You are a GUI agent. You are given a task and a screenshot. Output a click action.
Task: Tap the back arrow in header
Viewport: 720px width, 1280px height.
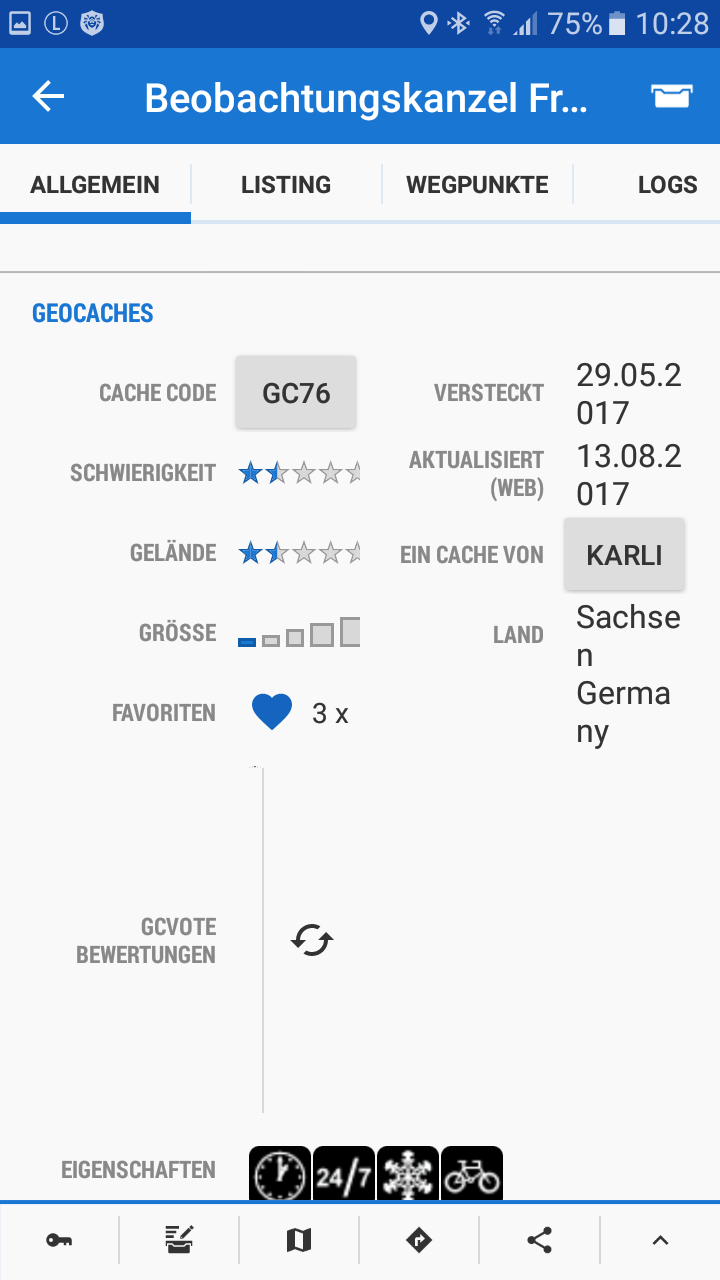click(x=48, y=96)
